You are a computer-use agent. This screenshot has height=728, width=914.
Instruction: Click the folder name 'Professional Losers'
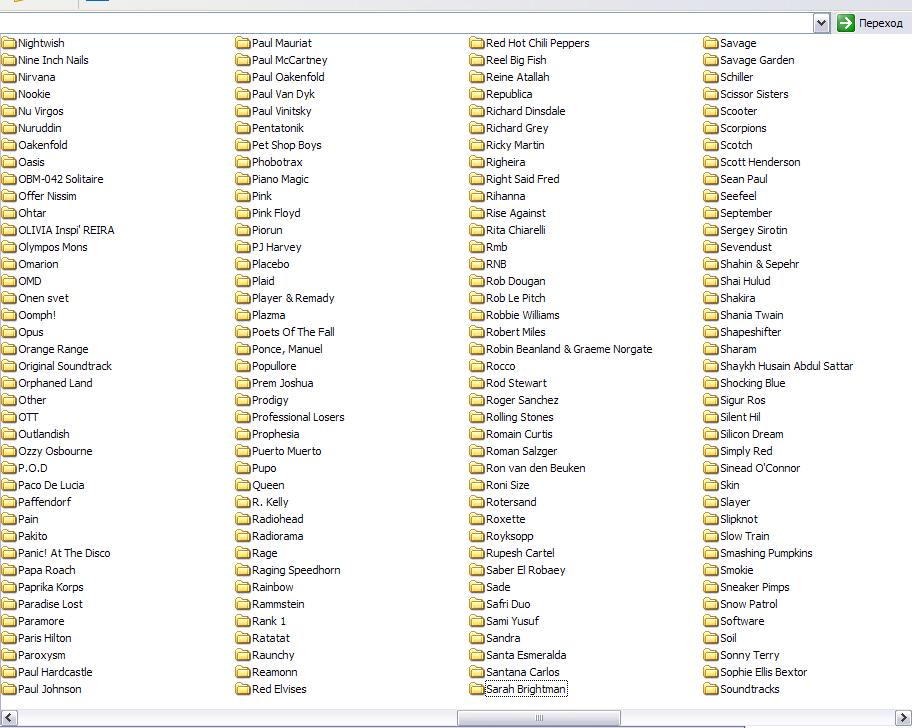[298, 417]
